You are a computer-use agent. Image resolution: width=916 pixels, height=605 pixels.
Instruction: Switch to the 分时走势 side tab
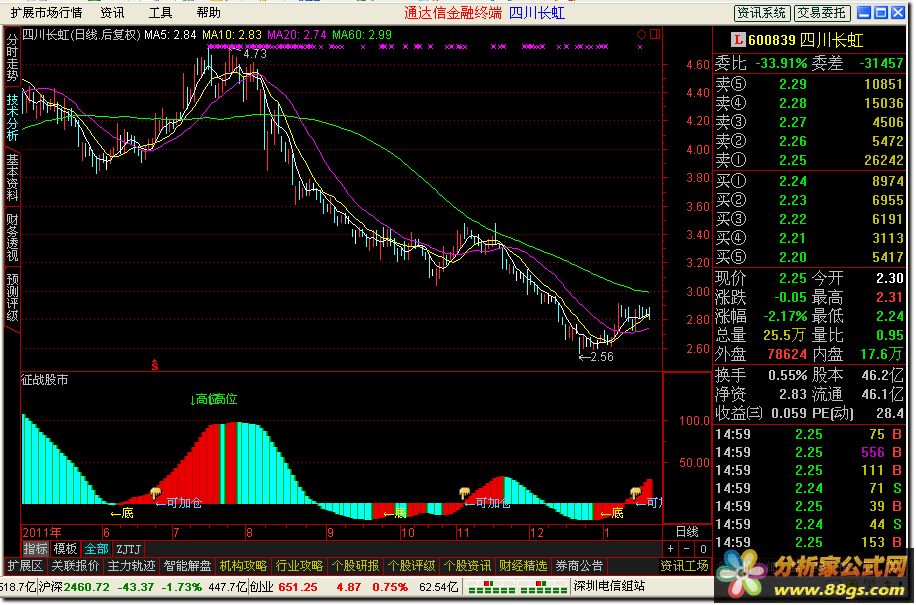pyautogui.click(x=12, y=57)
